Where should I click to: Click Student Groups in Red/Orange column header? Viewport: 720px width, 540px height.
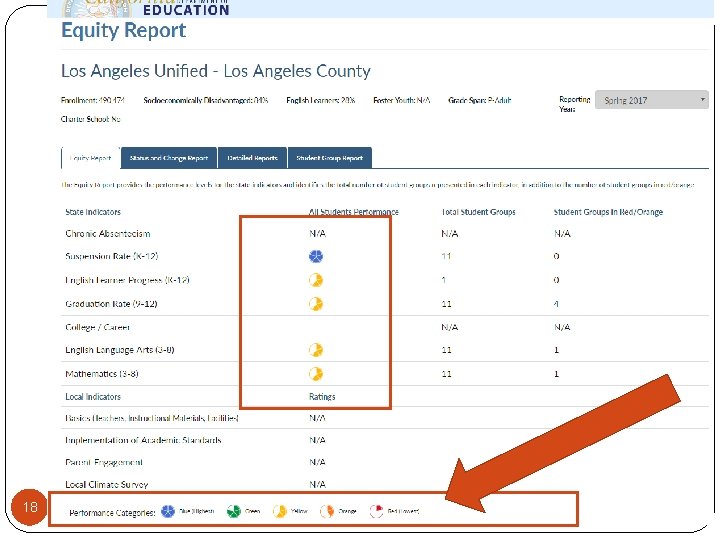608,212
